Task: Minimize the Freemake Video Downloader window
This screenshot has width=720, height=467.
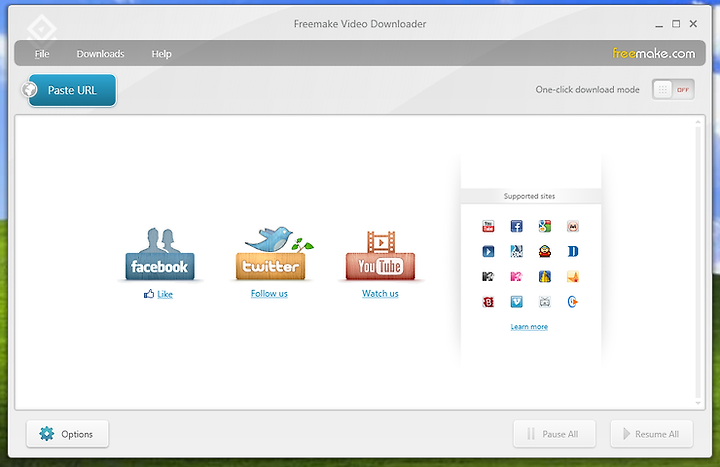Action: [x=659, y=24]
